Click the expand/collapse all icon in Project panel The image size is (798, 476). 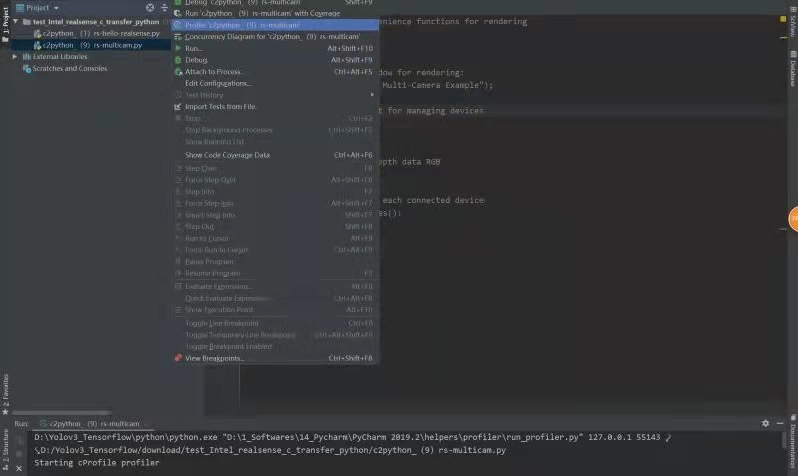click(164, 7)
